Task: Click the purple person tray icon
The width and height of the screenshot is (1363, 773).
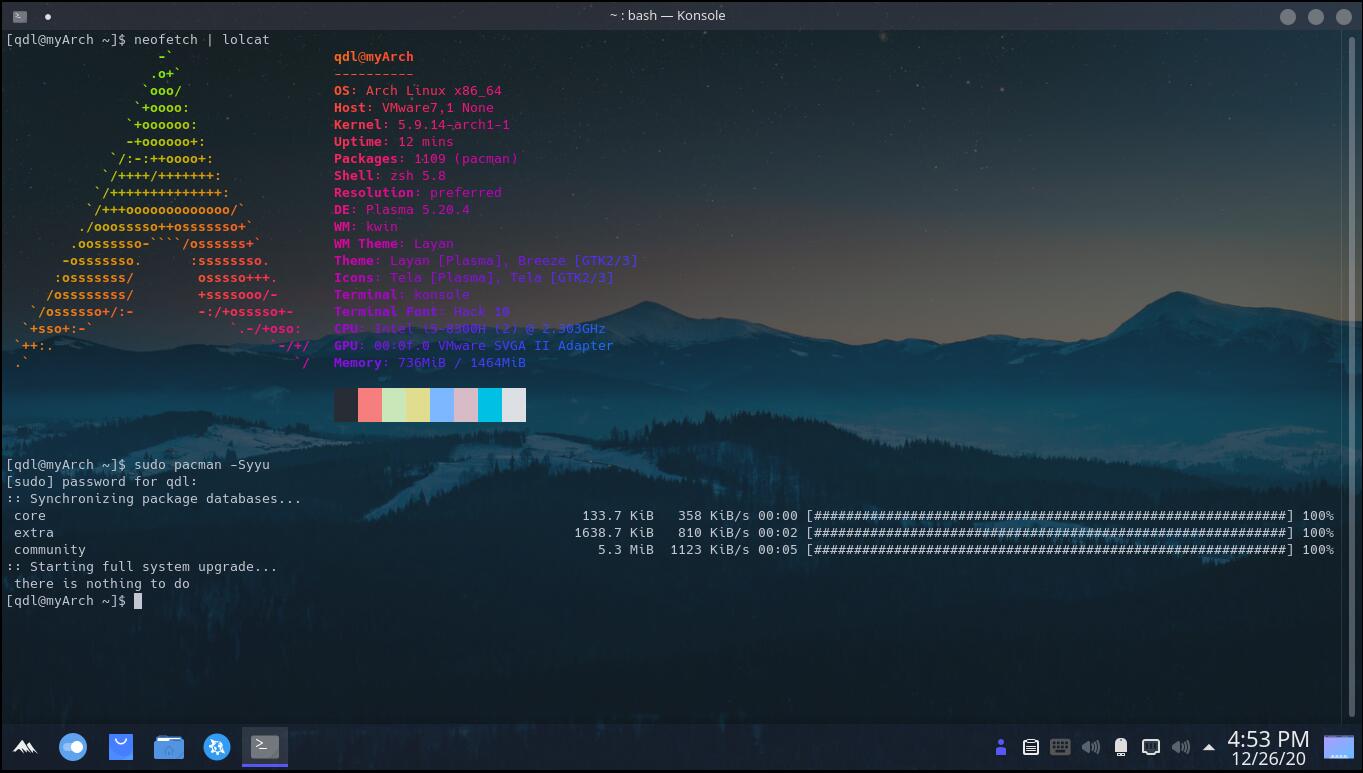Action: tap(1000, 747)
